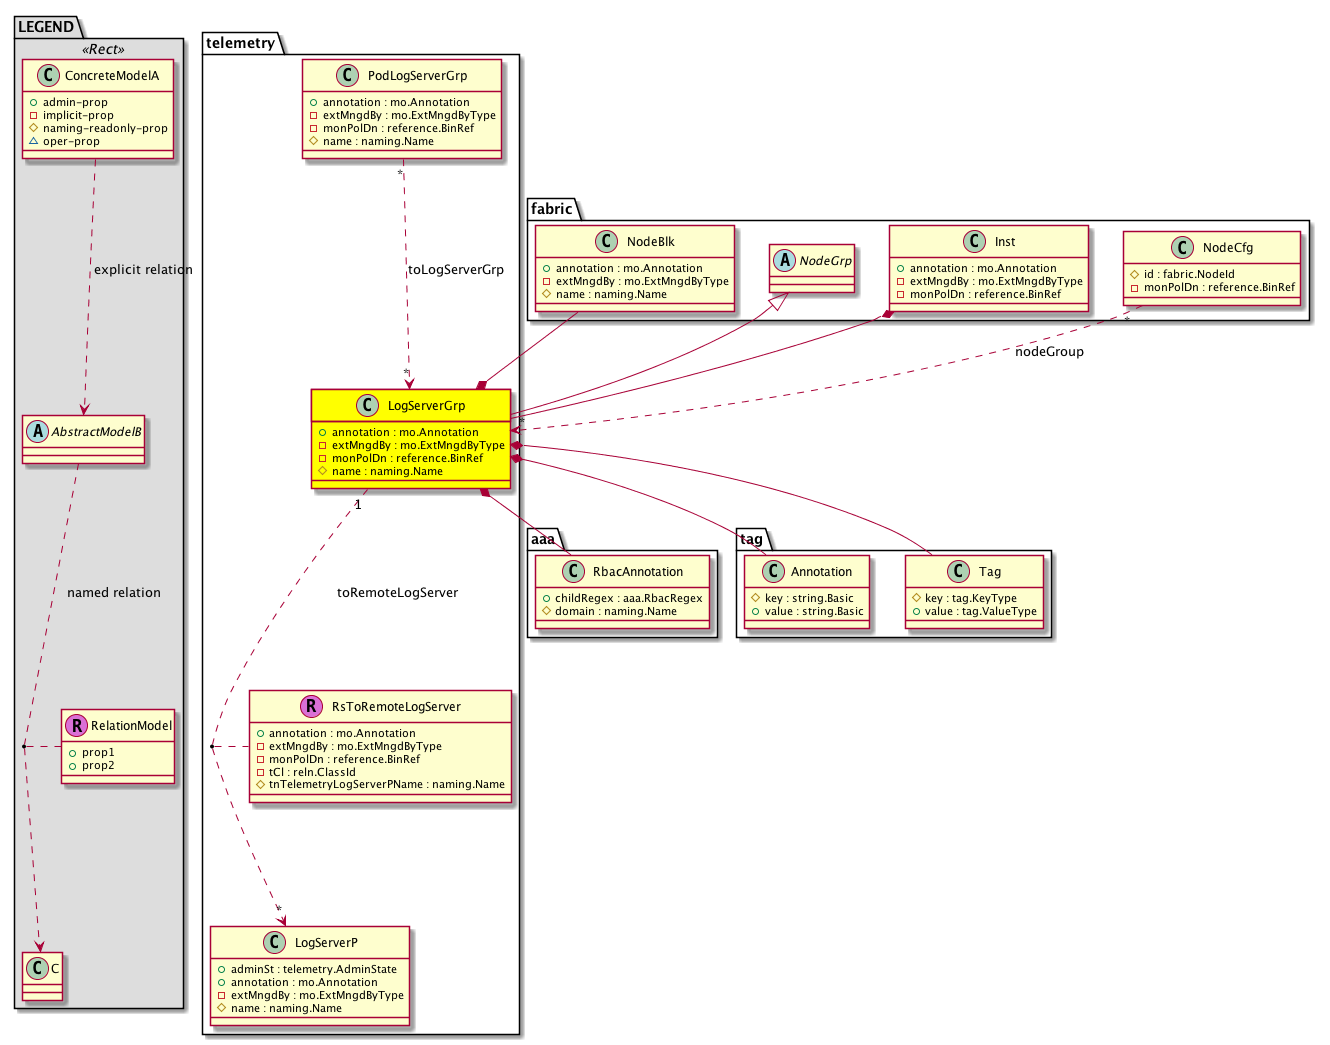Select the RbacAnnotation class icon

[573, 572]
